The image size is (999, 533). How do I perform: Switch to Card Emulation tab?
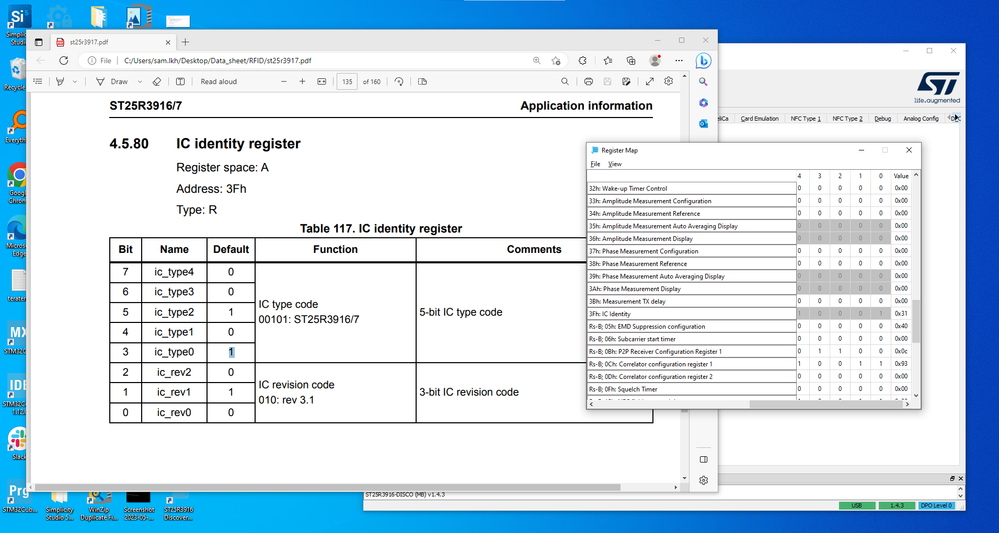click(x=759, y=118)
